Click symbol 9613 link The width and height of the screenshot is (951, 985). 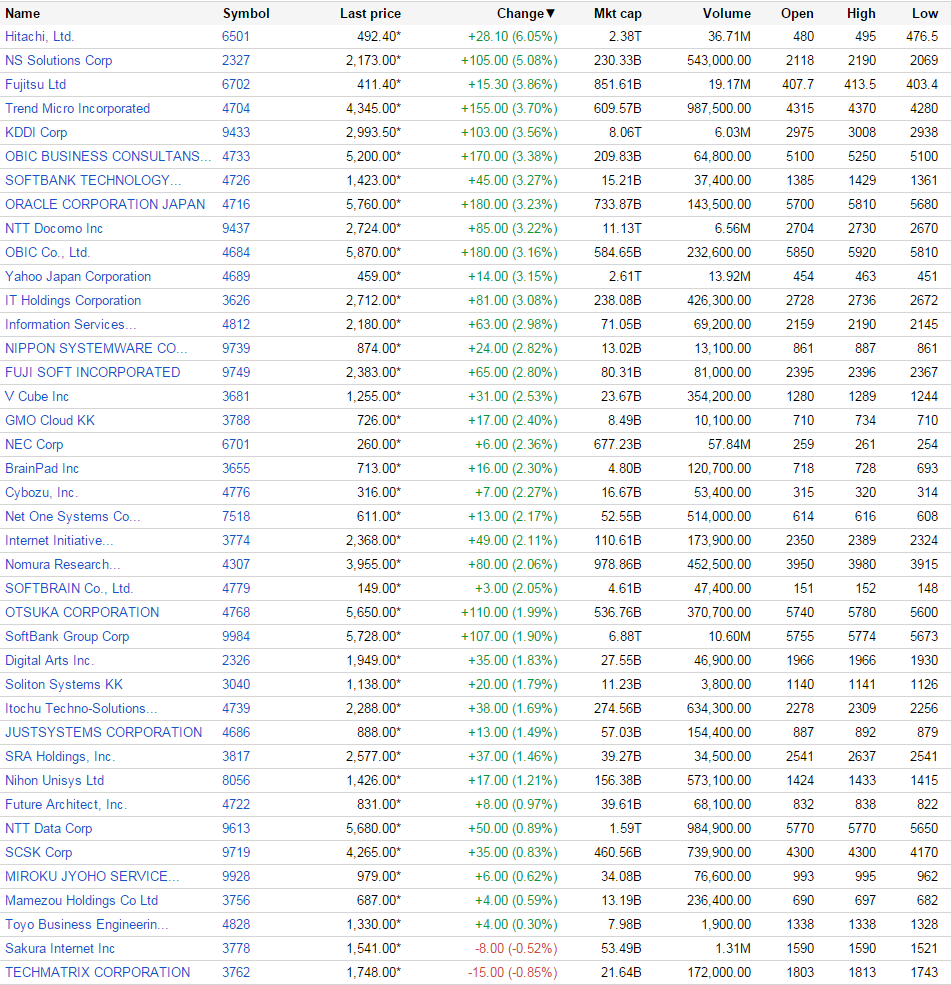[x=236, y=829]
